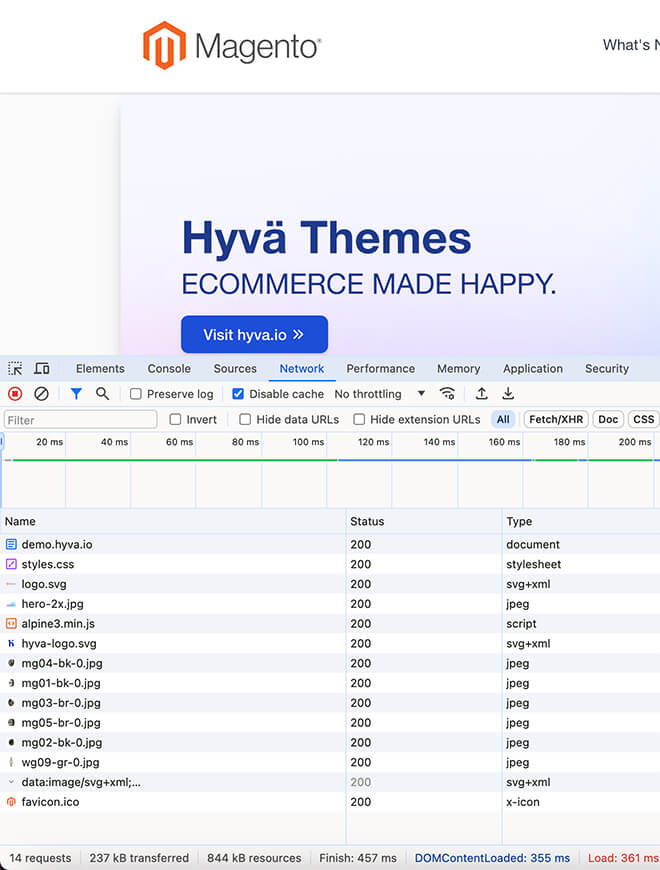Image resolution: width=660 pixels, height=870 pixels.
Task: Click the 14 requests status entry
Action: click(40, 858)
